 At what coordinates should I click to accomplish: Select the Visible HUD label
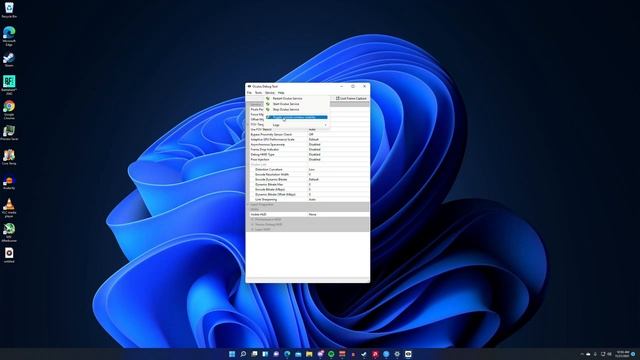coord(258,214)
